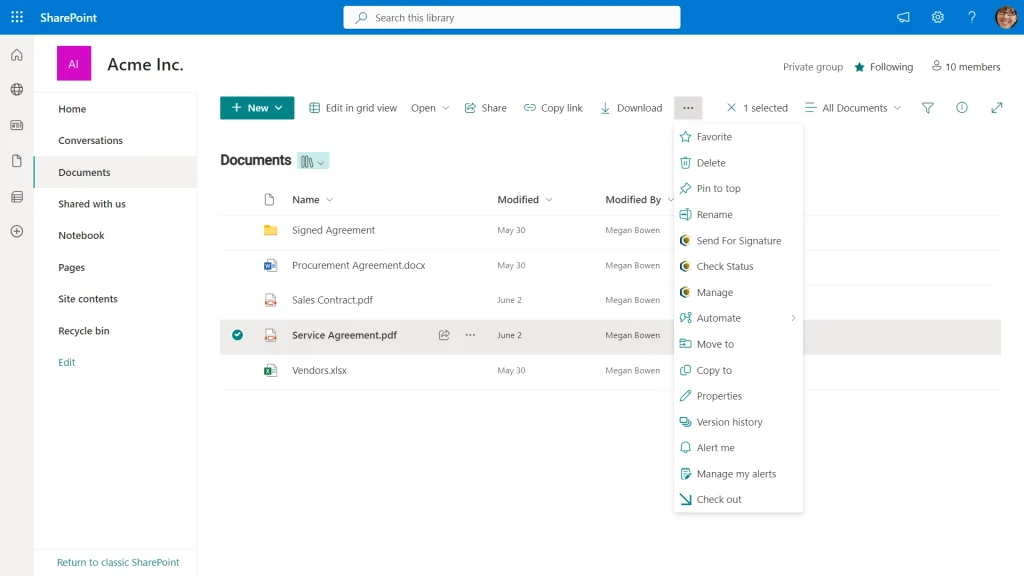Click the share icon on Service Agreement row

[x=444, y=335]
